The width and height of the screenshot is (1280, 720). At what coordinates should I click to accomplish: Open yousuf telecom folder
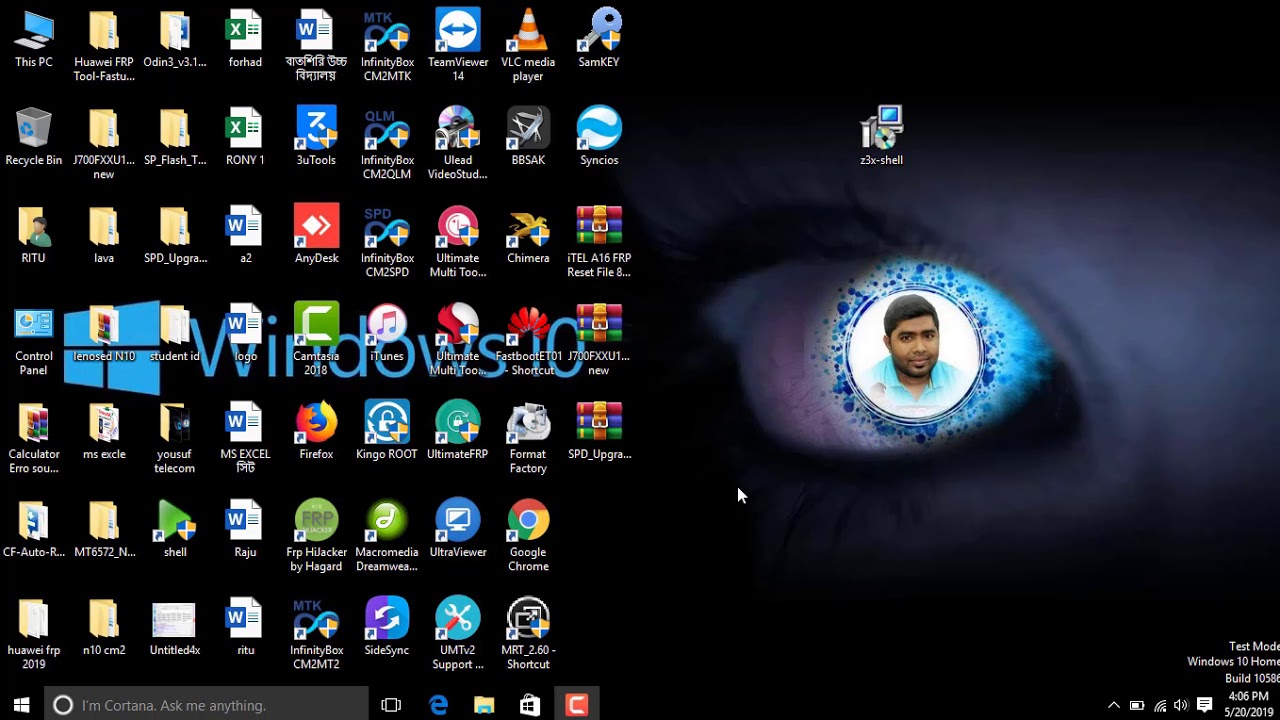(175, 438)
